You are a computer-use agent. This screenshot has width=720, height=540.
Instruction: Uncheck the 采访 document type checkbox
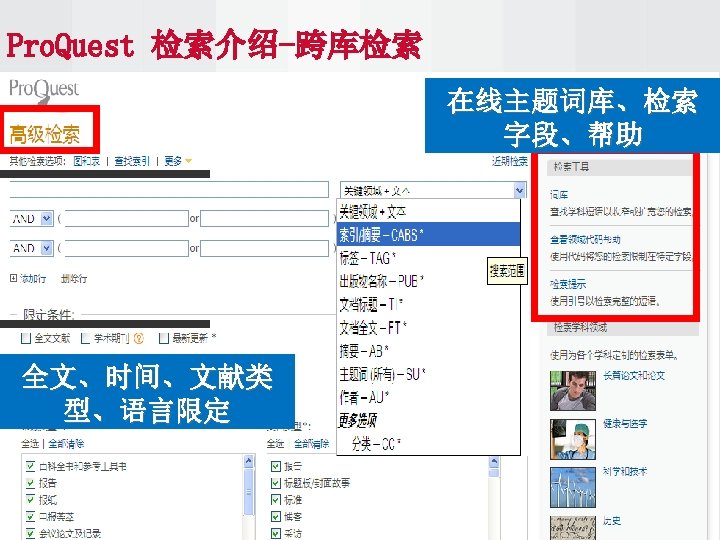click(x=276, y=533)
